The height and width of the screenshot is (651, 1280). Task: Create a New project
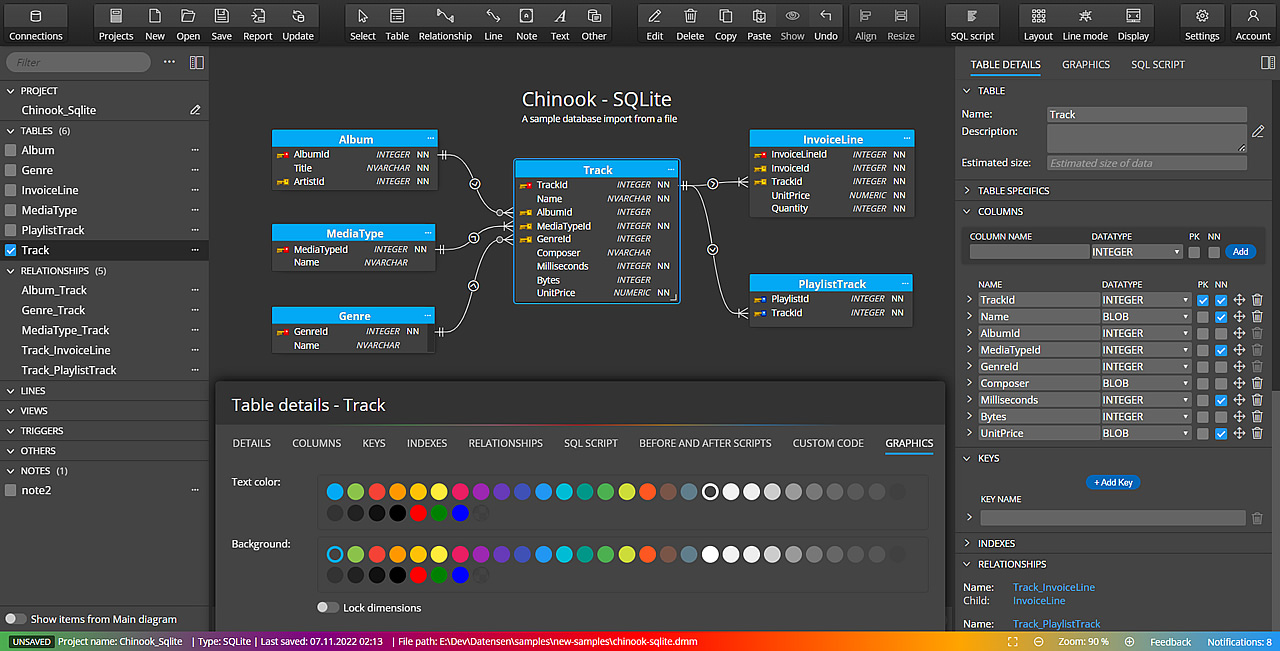click(155, 24)
